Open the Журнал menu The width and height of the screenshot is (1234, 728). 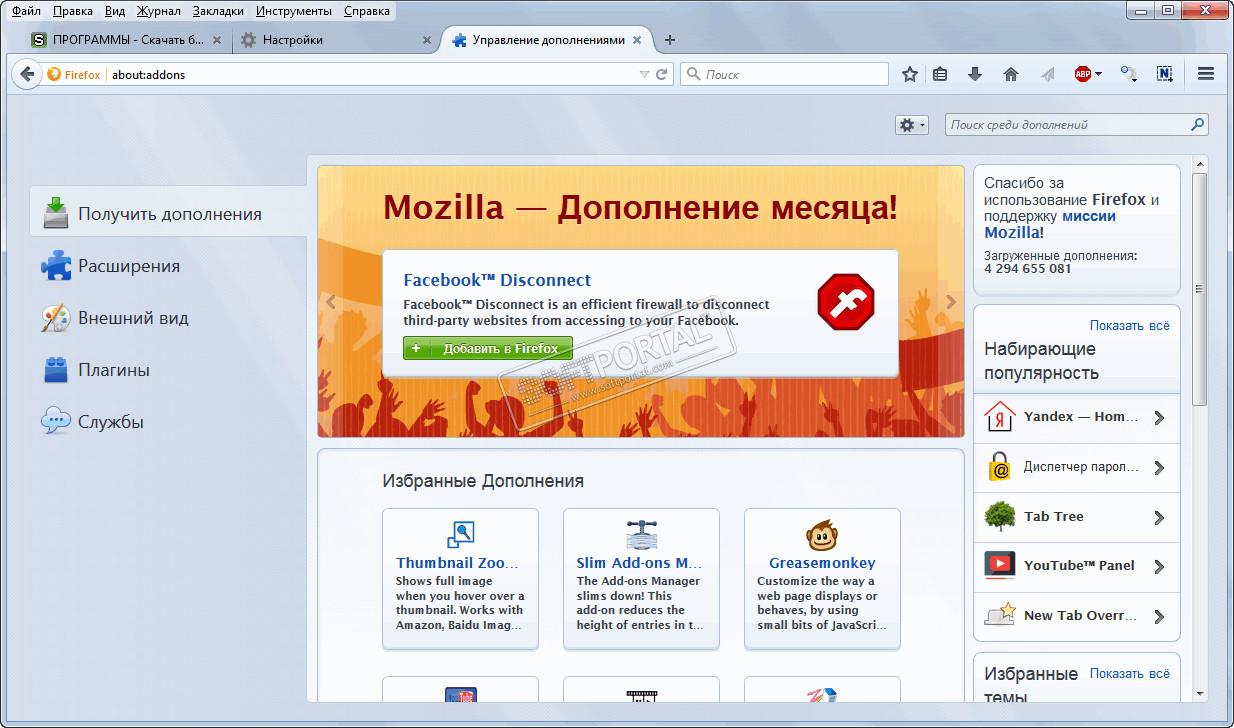click(x=159, y=11)
